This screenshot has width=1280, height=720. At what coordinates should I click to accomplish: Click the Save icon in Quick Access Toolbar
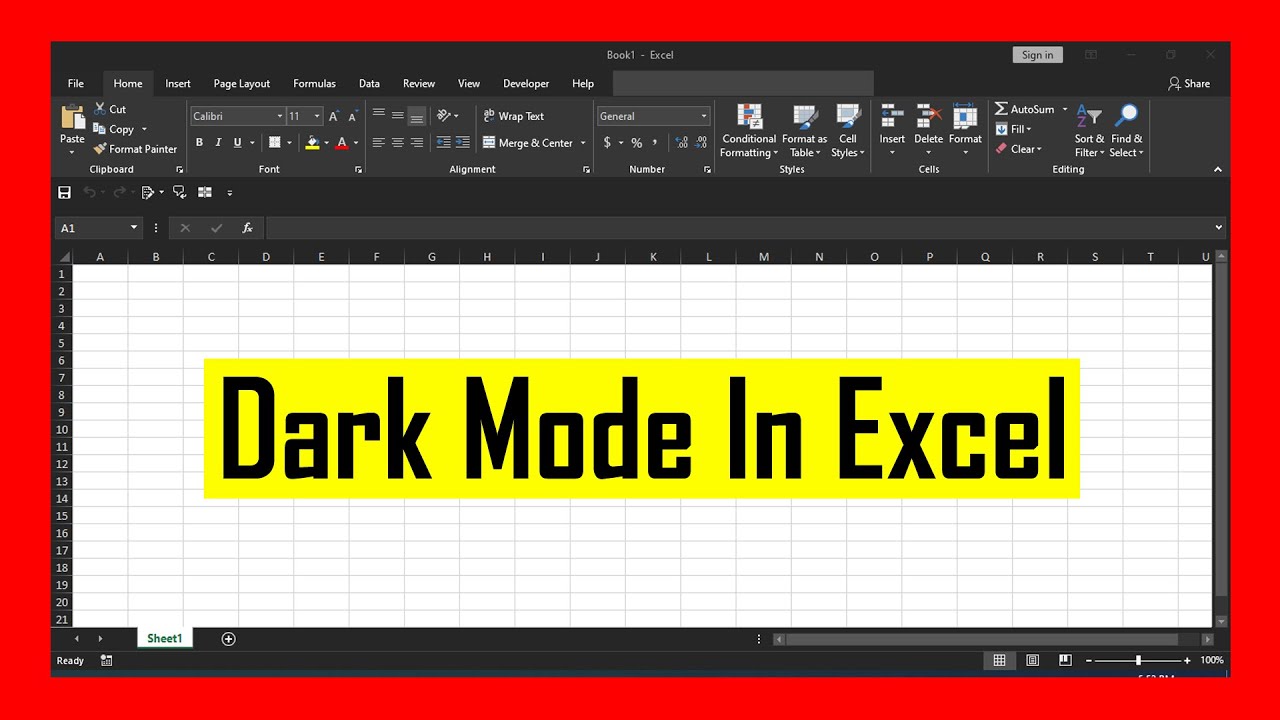(65, 192)
